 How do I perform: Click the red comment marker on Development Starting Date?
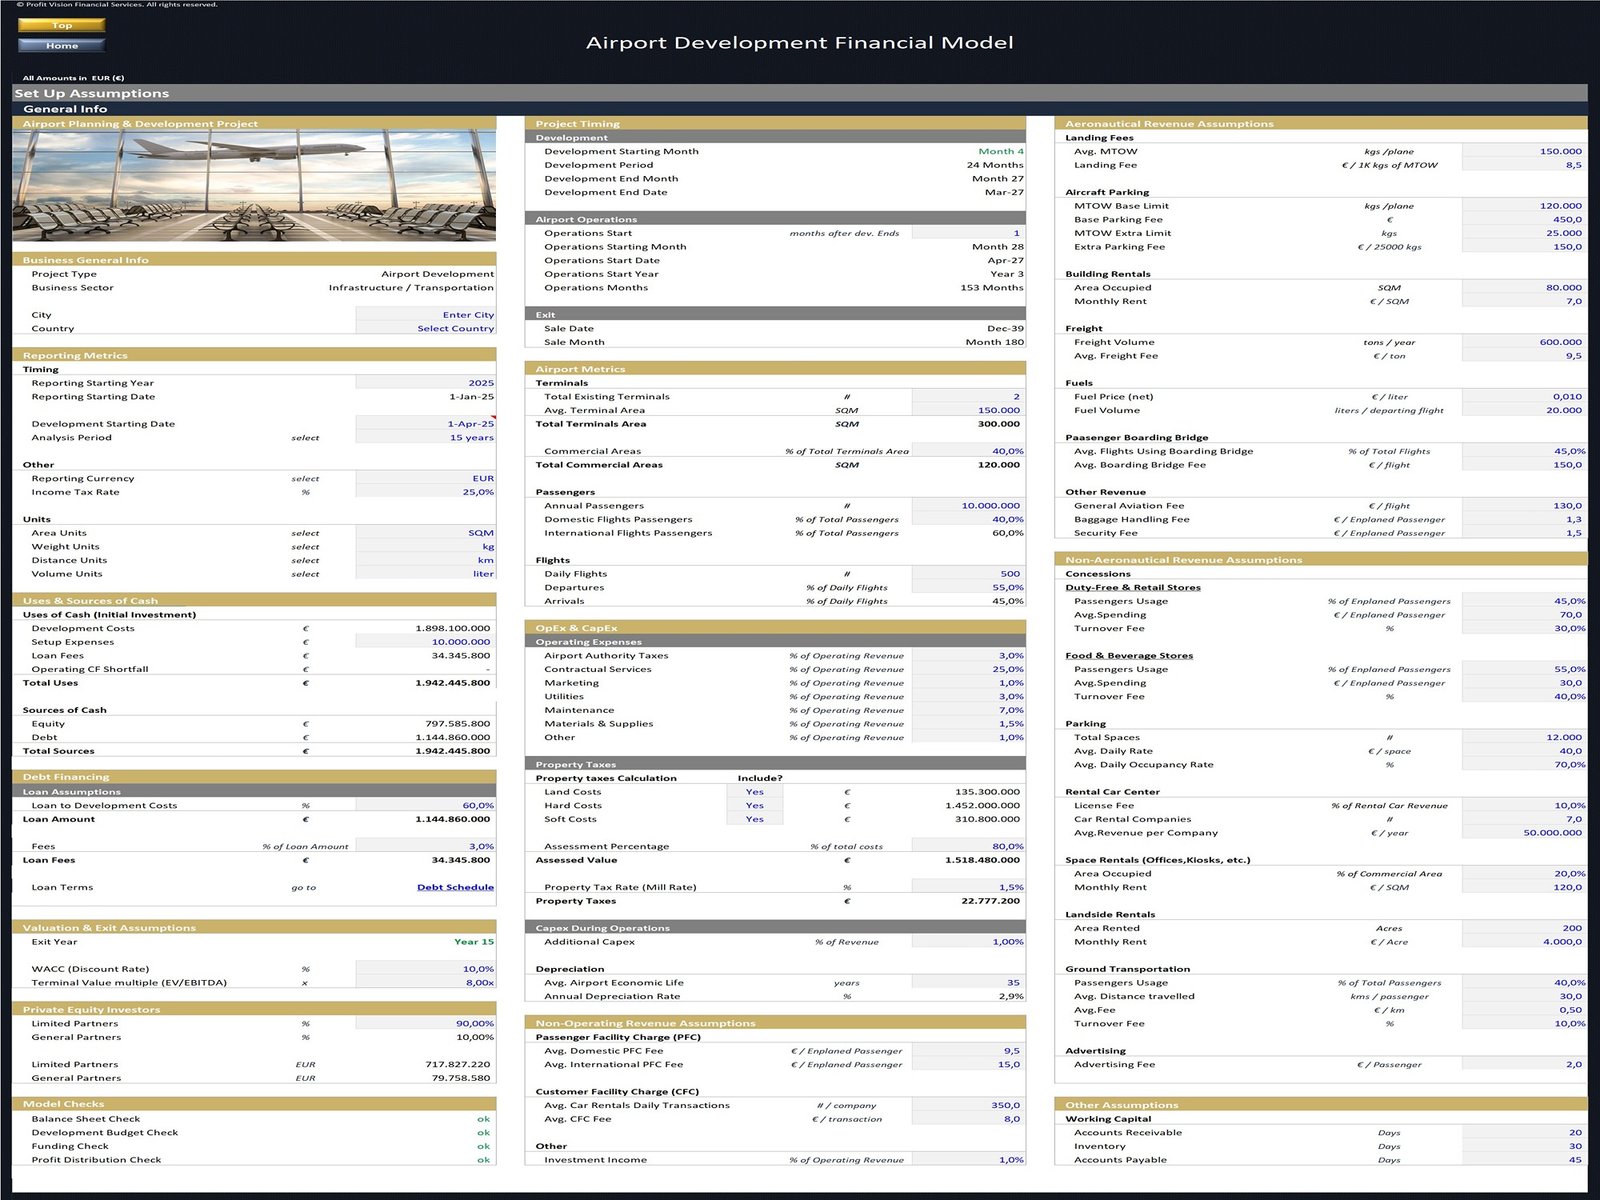(493, 418)
